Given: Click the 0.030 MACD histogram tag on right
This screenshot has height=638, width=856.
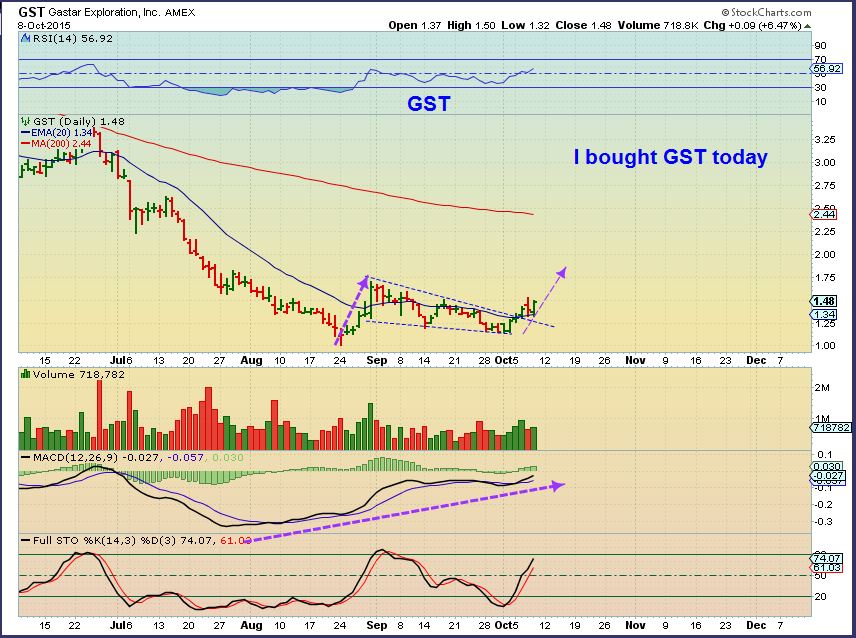Looking at the screenshot, I should (827, 467).
